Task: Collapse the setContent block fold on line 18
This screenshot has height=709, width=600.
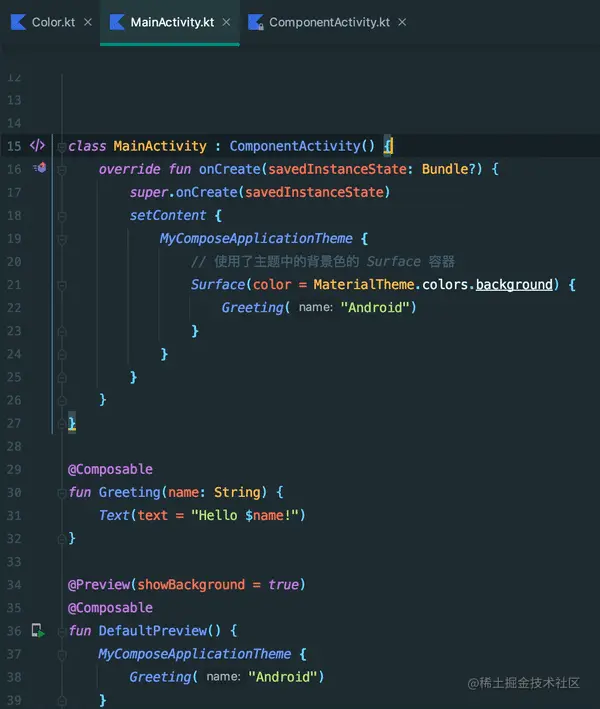Action: [62, 216]
